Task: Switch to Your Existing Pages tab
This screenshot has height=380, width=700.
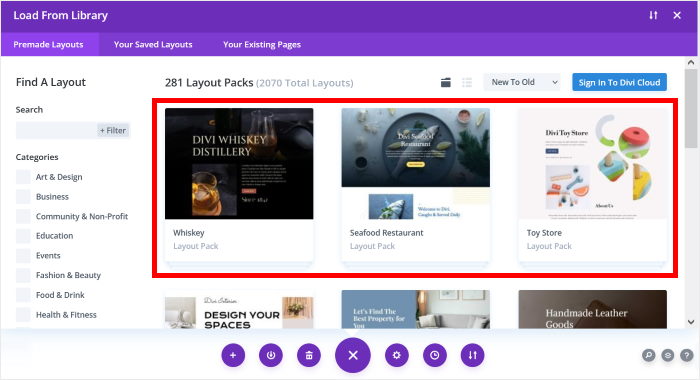Action: 262,44
